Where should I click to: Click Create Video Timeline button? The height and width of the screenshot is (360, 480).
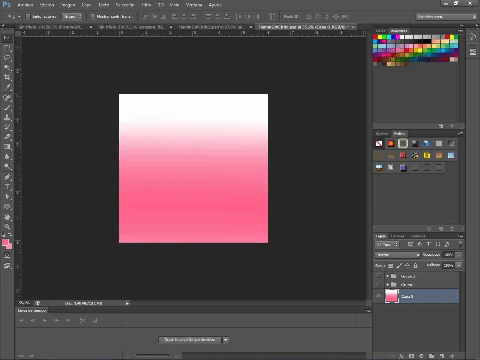[189, 340]
